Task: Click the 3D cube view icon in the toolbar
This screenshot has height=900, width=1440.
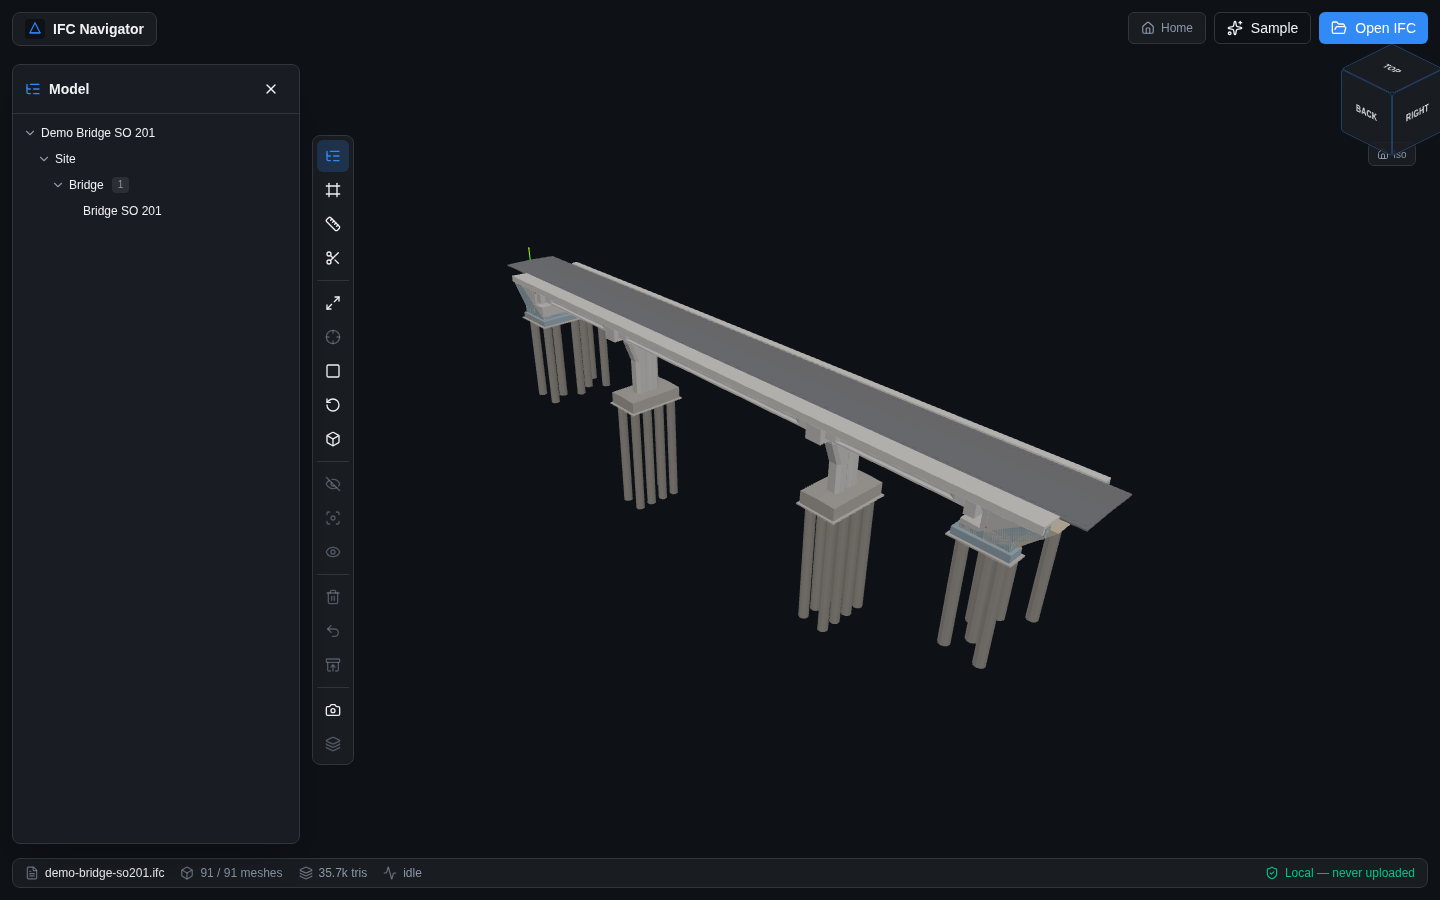Action: tap(333, 439)
